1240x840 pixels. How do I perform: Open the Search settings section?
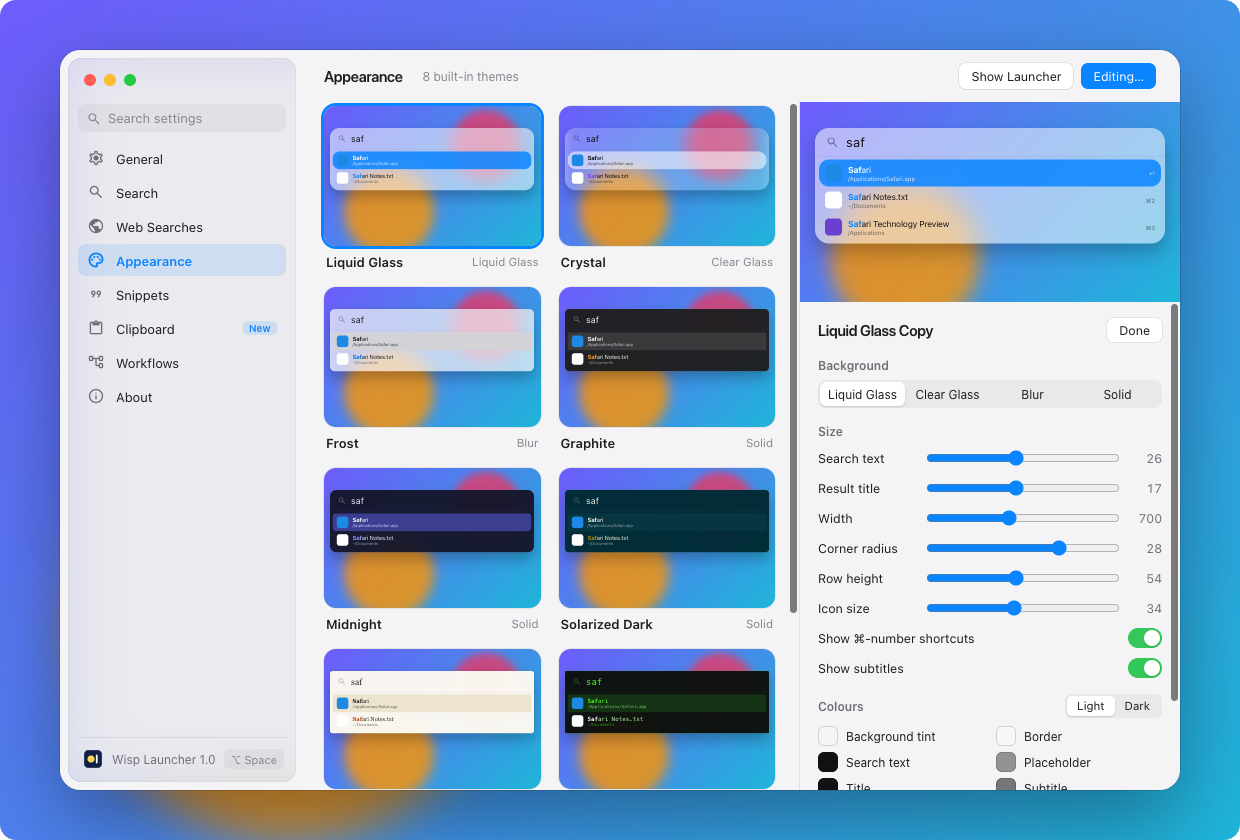point(182,193)
